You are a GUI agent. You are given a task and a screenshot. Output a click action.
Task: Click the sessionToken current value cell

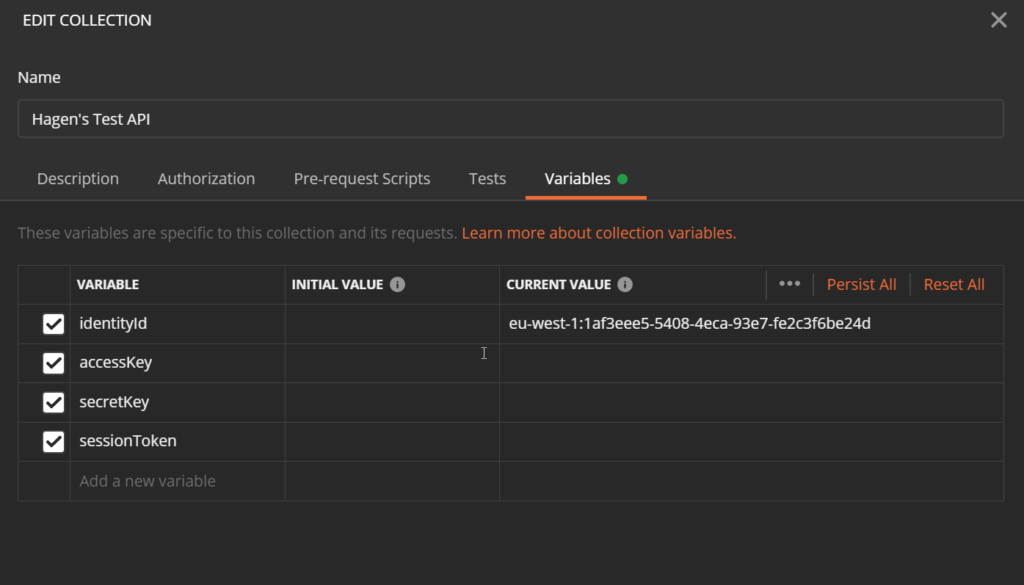[x=750, y=441]
